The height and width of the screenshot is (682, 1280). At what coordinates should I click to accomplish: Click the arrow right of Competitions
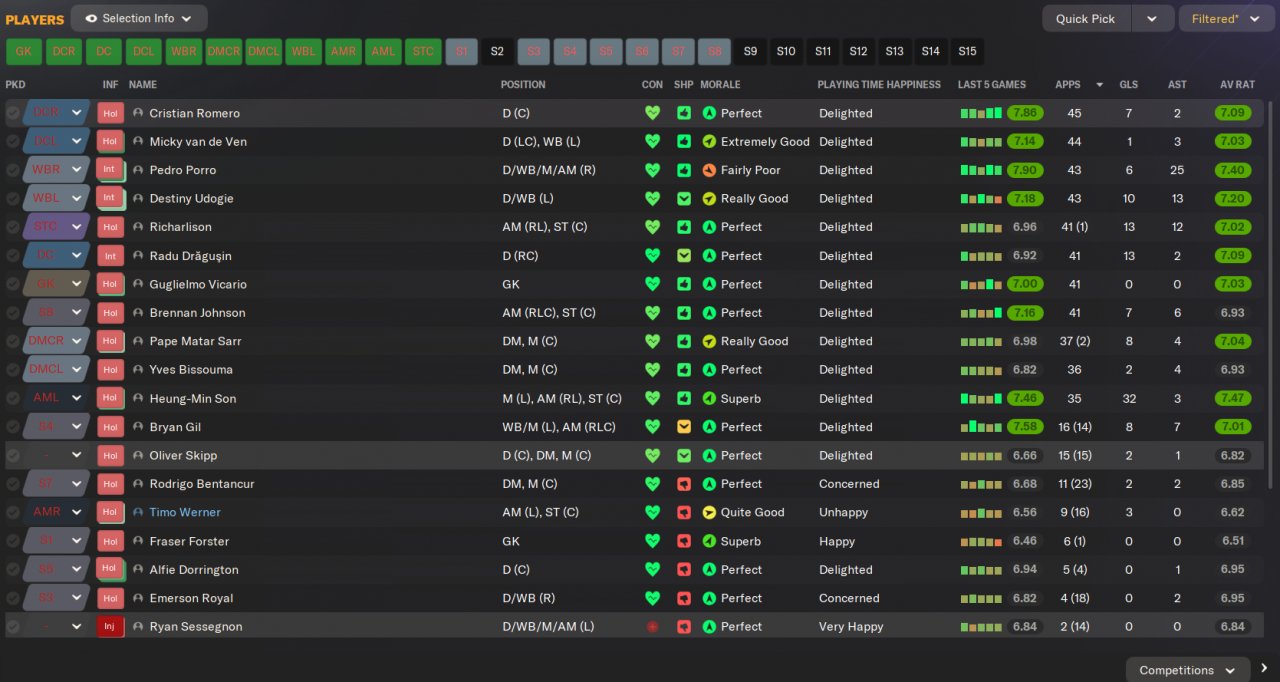click(1264, 669)
